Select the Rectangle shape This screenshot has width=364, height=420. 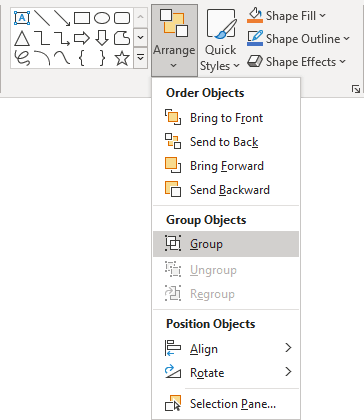pyautogui.click(x=82, y=18)
